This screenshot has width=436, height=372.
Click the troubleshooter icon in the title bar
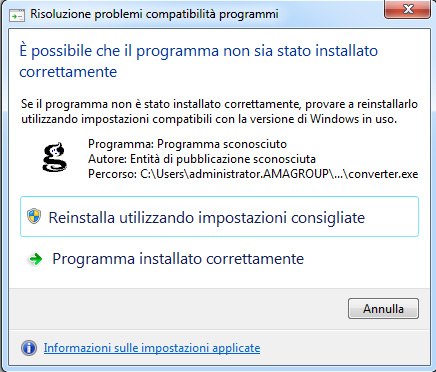(x=17, y=15)
